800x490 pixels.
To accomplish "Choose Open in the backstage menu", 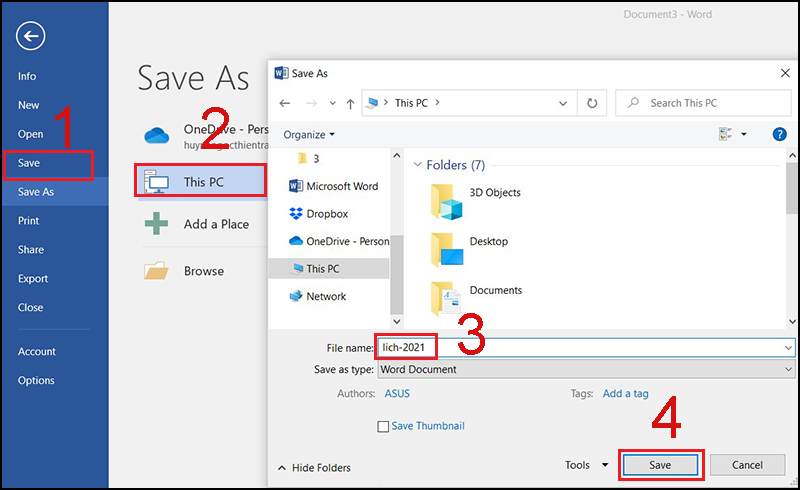I will [31, 134].
